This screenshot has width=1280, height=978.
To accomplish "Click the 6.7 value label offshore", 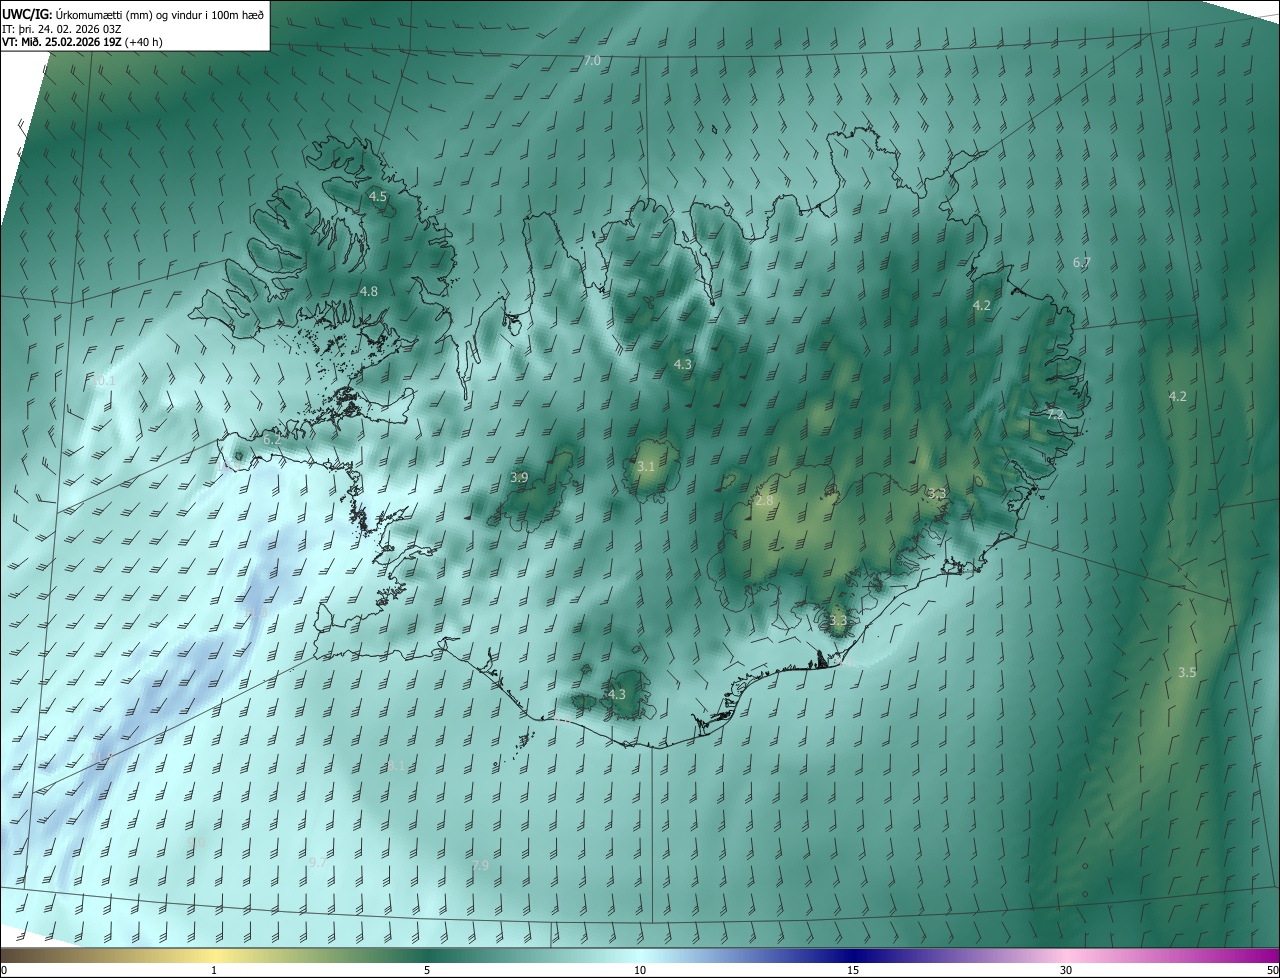I will tap(1082, 263).
